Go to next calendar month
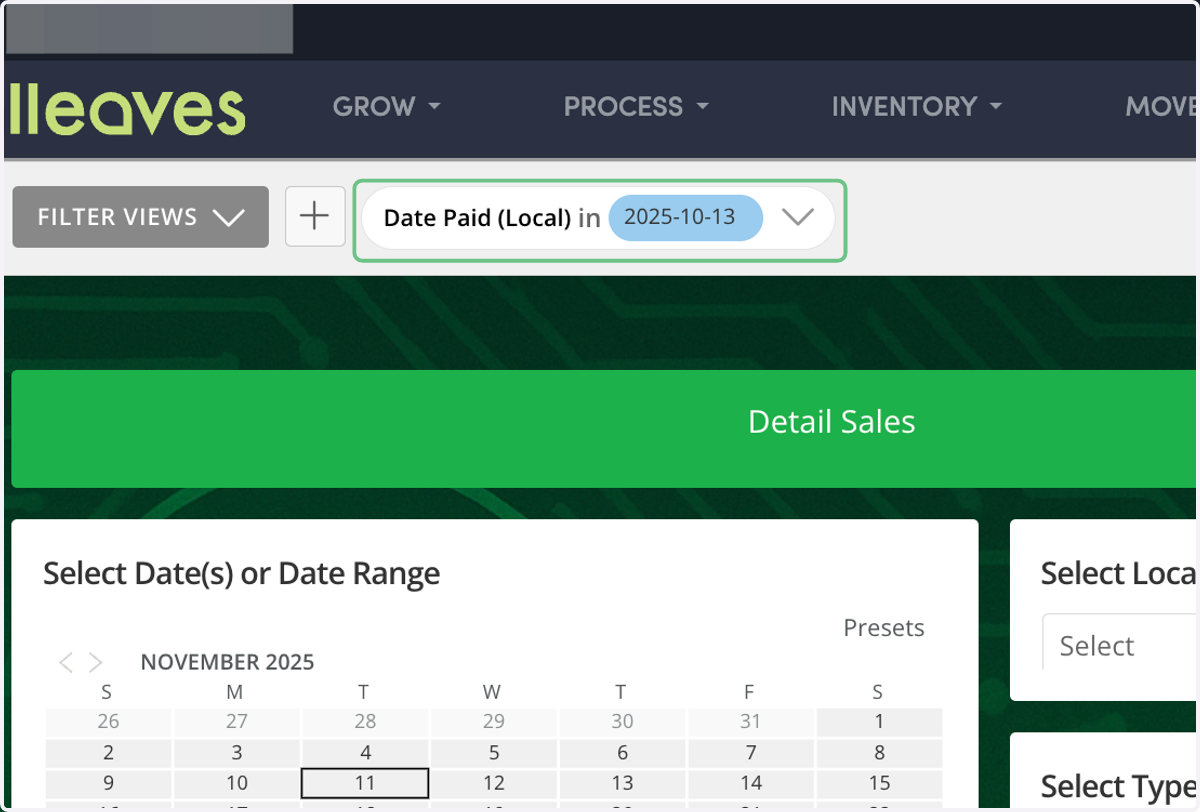 [96, 662]
